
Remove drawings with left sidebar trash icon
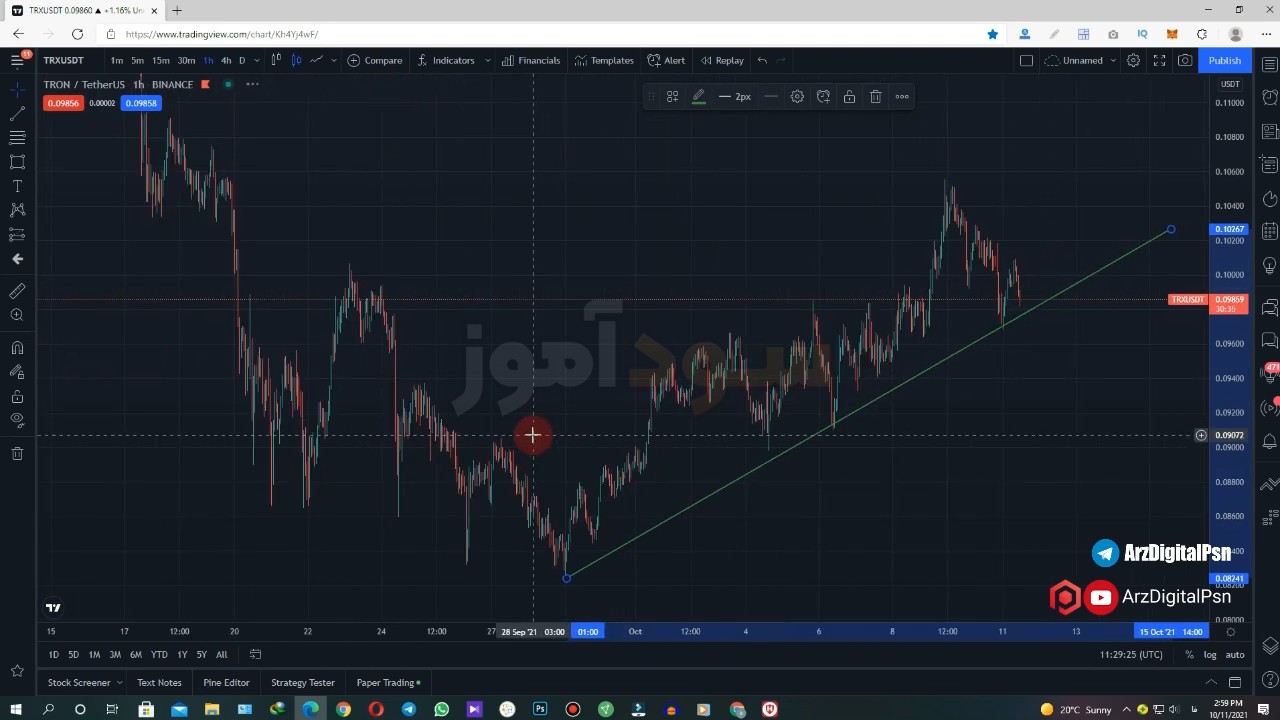point(17,454)
